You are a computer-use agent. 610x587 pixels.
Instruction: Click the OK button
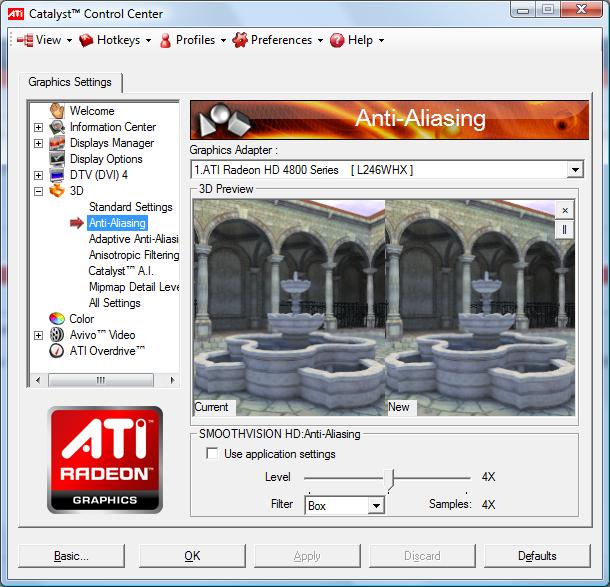(x=192, y=556)
